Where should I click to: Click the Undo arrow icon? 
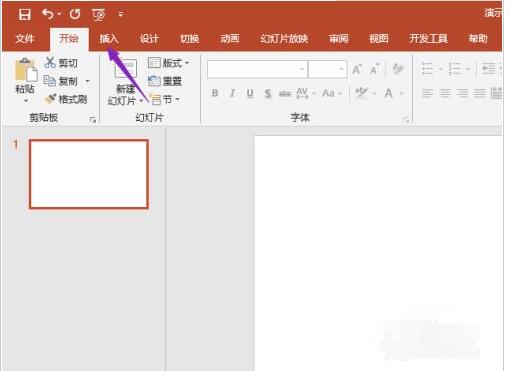pyautogui.click(x=48, y=14)
